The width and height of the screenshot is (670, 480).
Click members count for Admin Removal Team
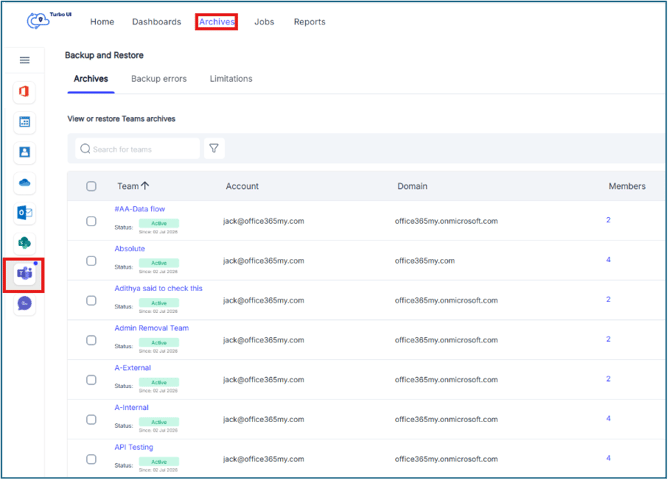(x=608, y=340)
